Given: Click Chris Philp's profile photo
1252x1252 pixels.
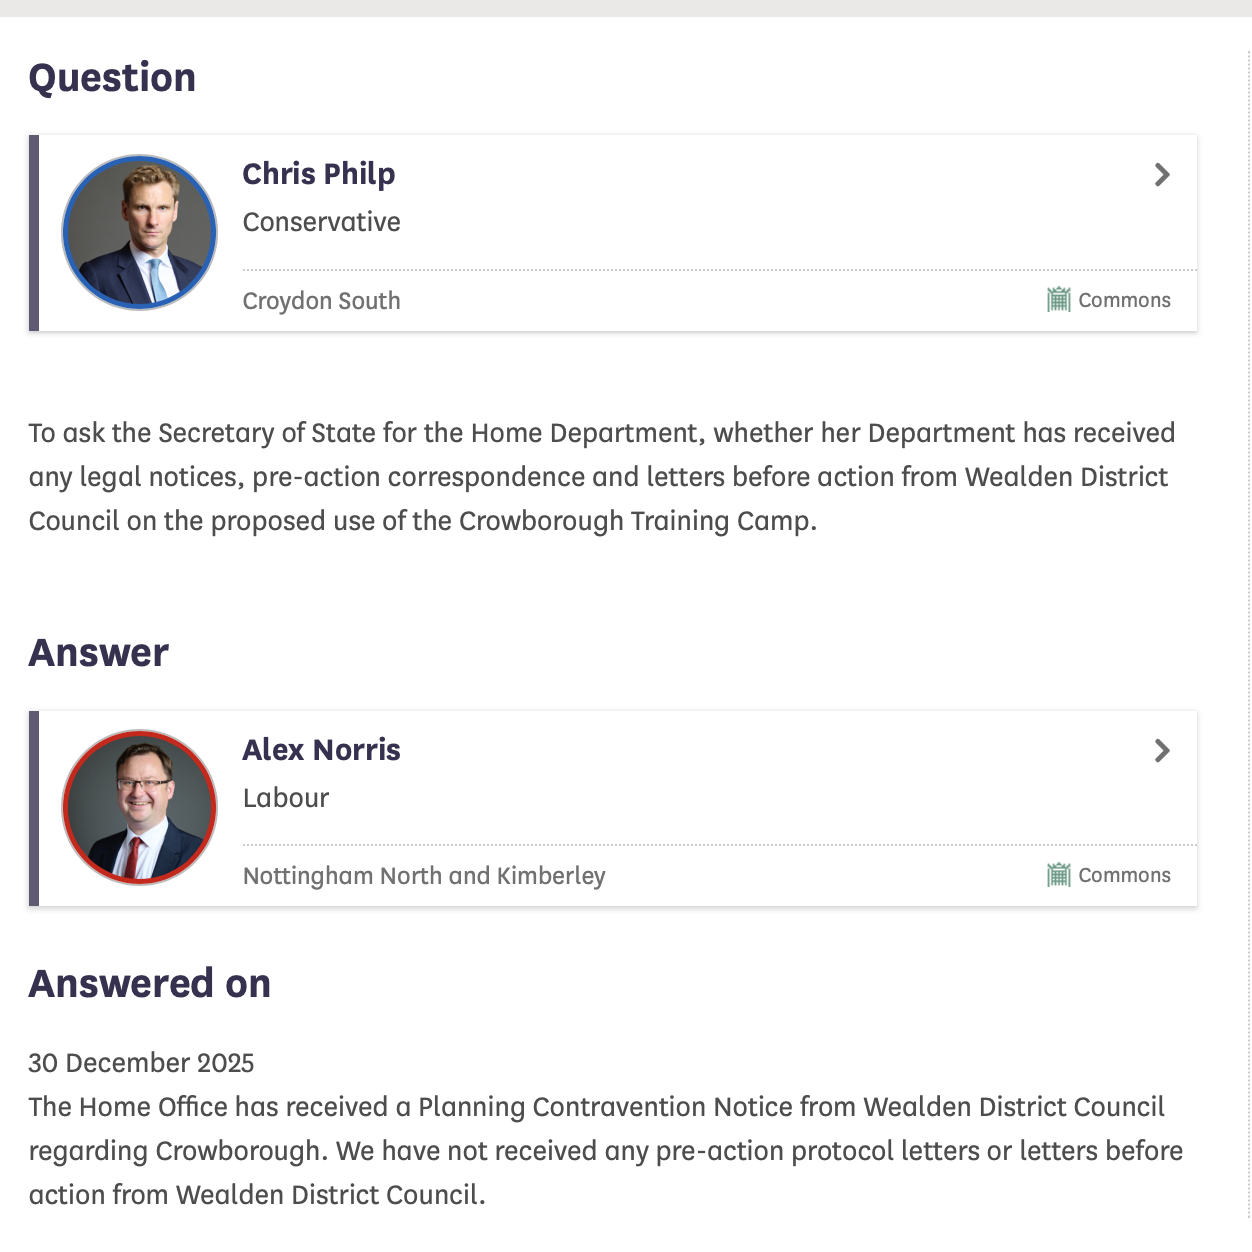Looking at the screenshot, I should pyautogui.click(x=139, y=232).
